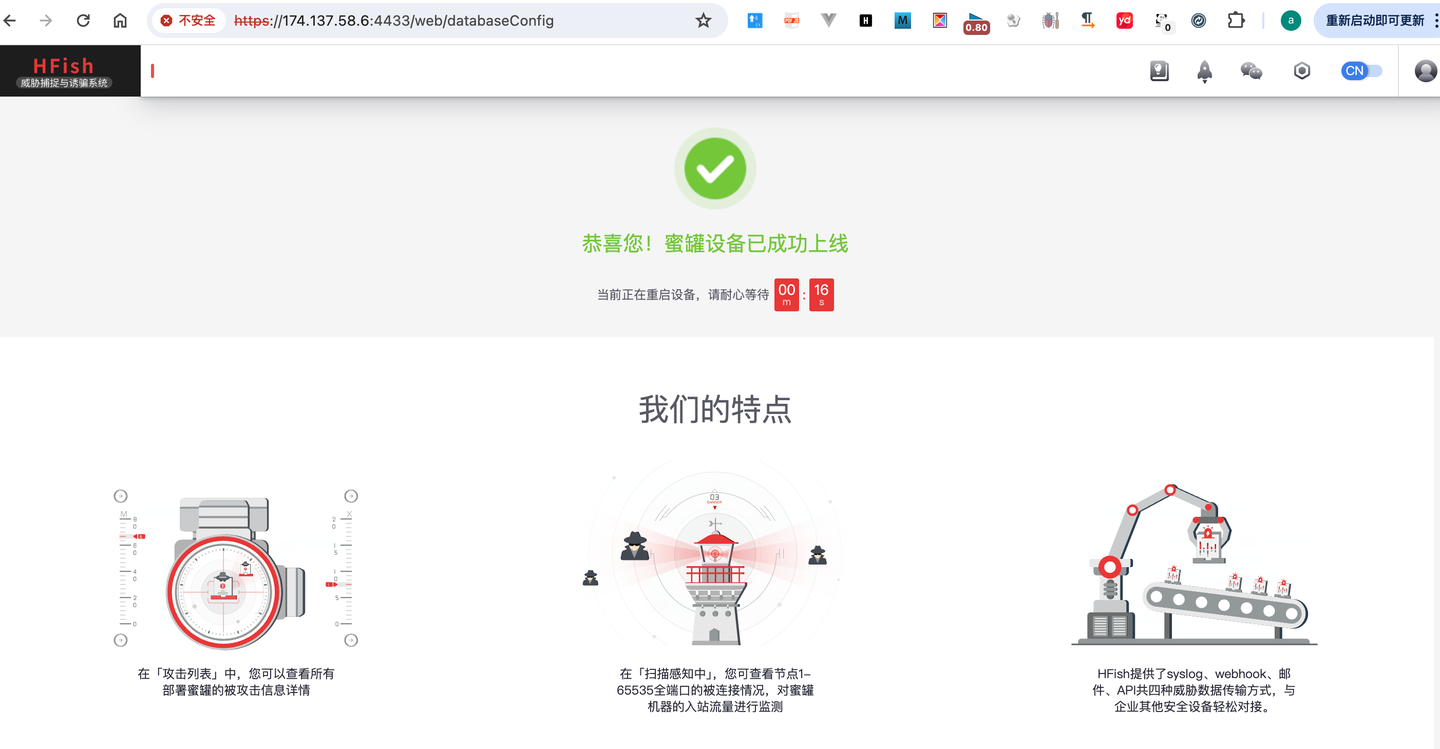Open the Chrome three-dot overflow menu
1440x749 pixels.
click(x=1435, y=20)
